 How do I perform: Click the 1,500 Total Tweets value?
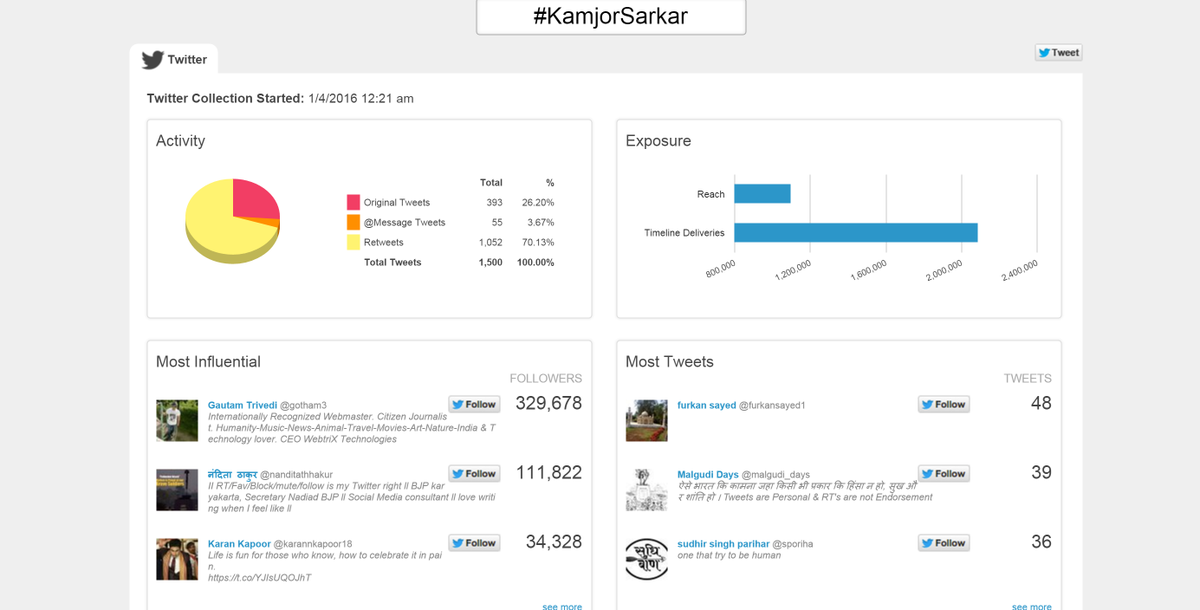pos(490,262)
